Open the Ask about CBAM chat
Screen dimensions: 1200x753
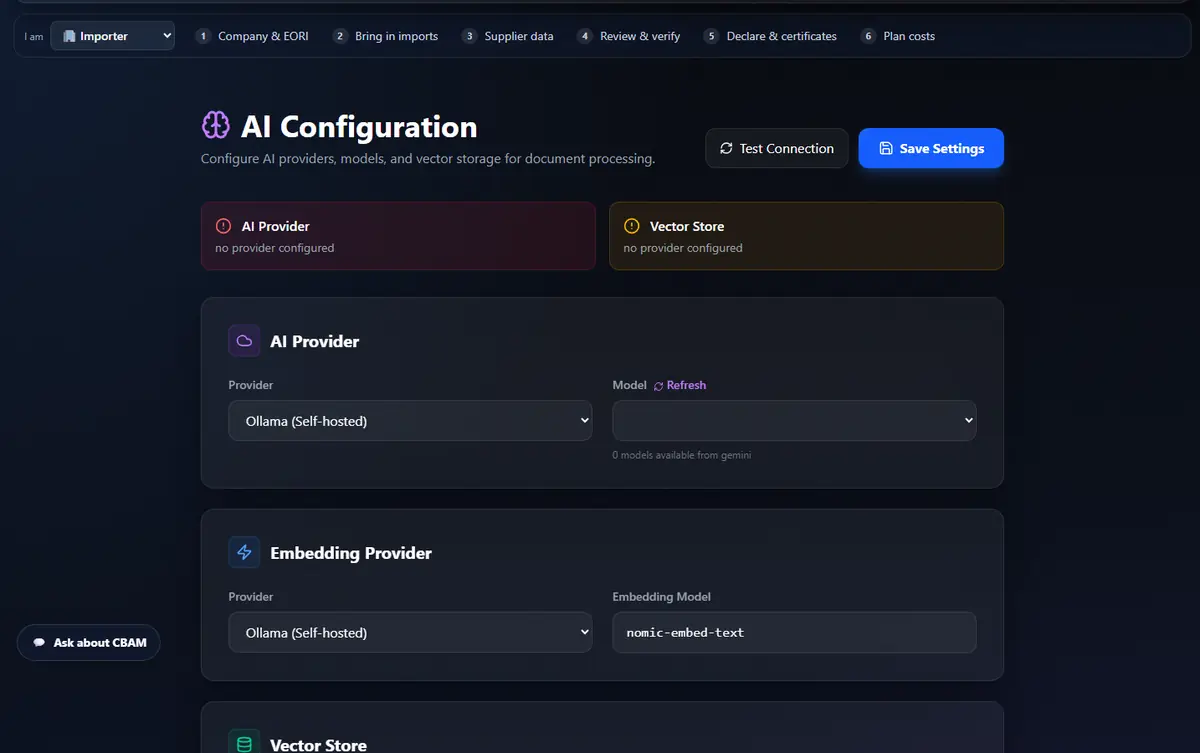point(89,643)
